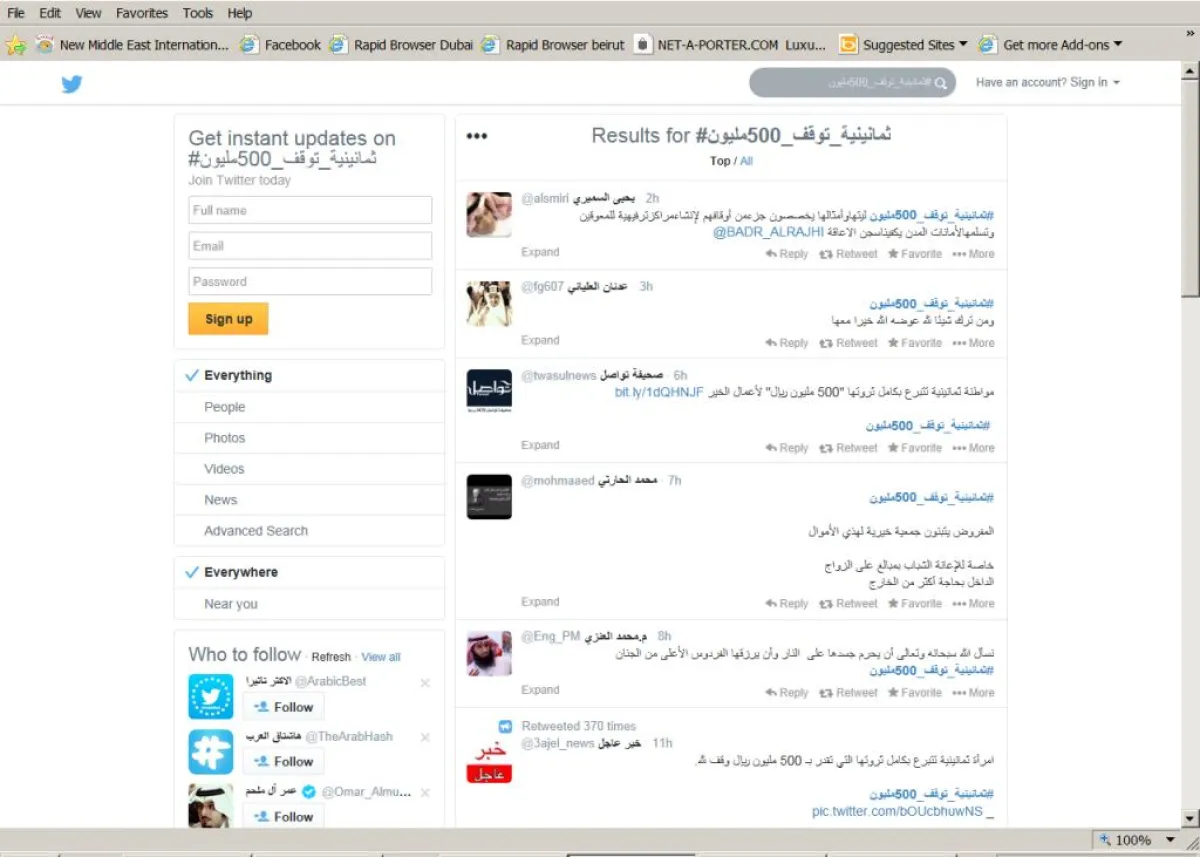Choose the People filter option
Viewport: 1200px width, 857px height.
point(225,407)
